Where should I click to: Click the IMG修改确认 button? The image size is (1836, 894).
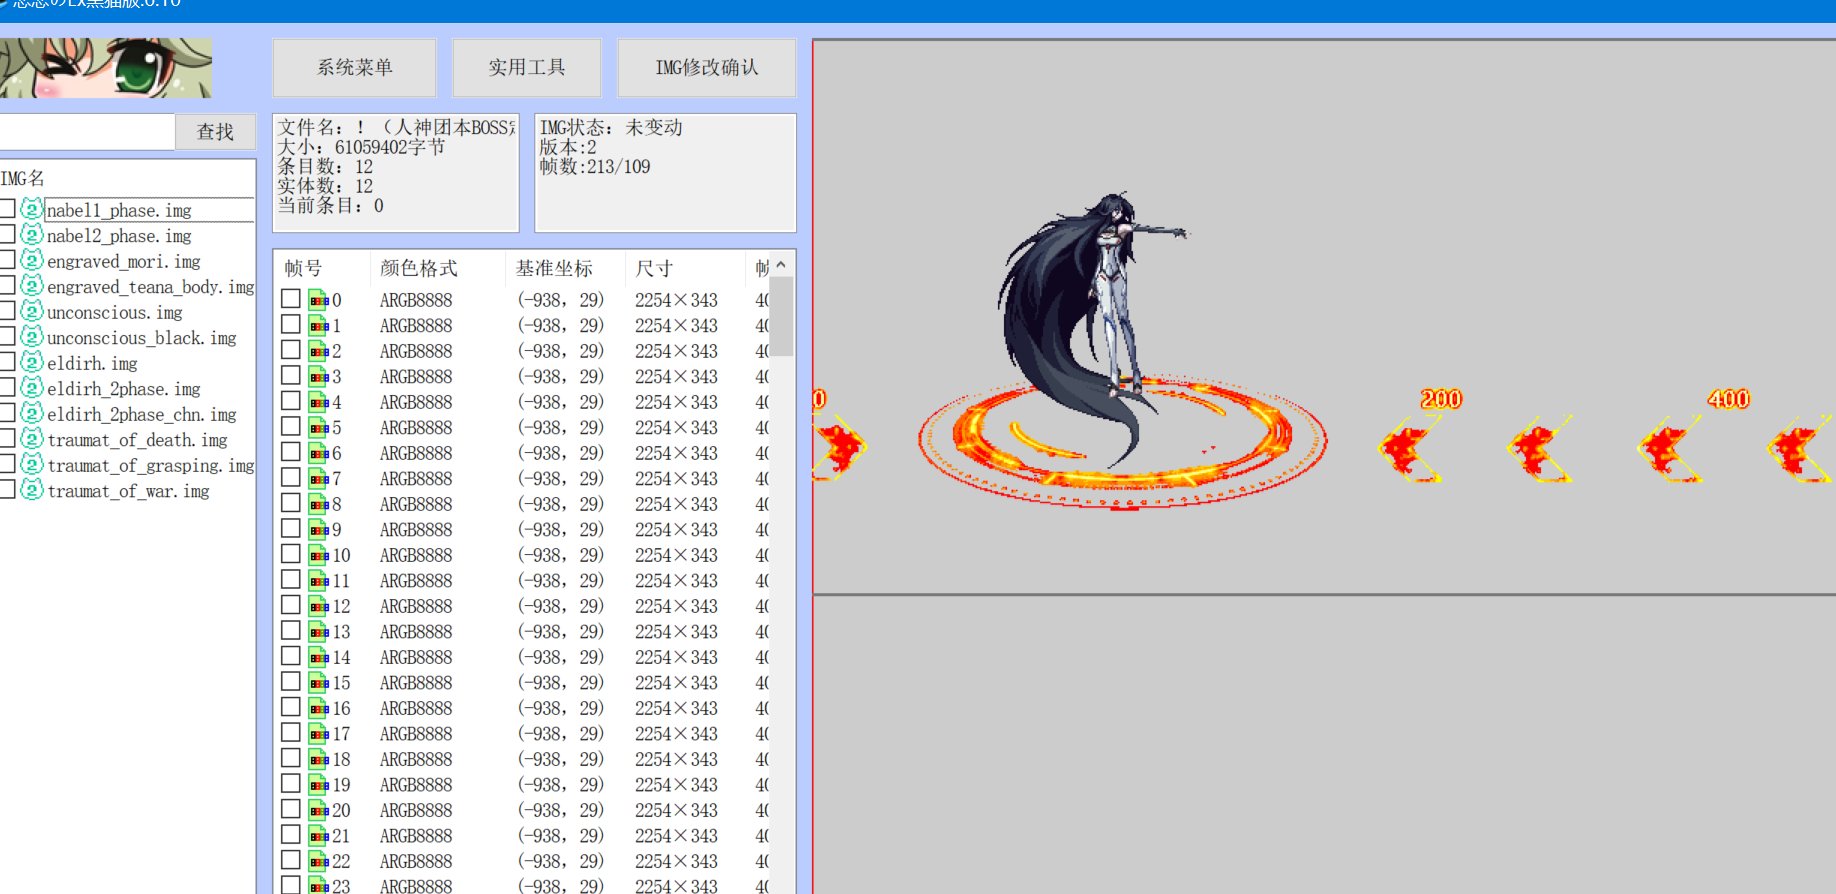click(707, 67)
